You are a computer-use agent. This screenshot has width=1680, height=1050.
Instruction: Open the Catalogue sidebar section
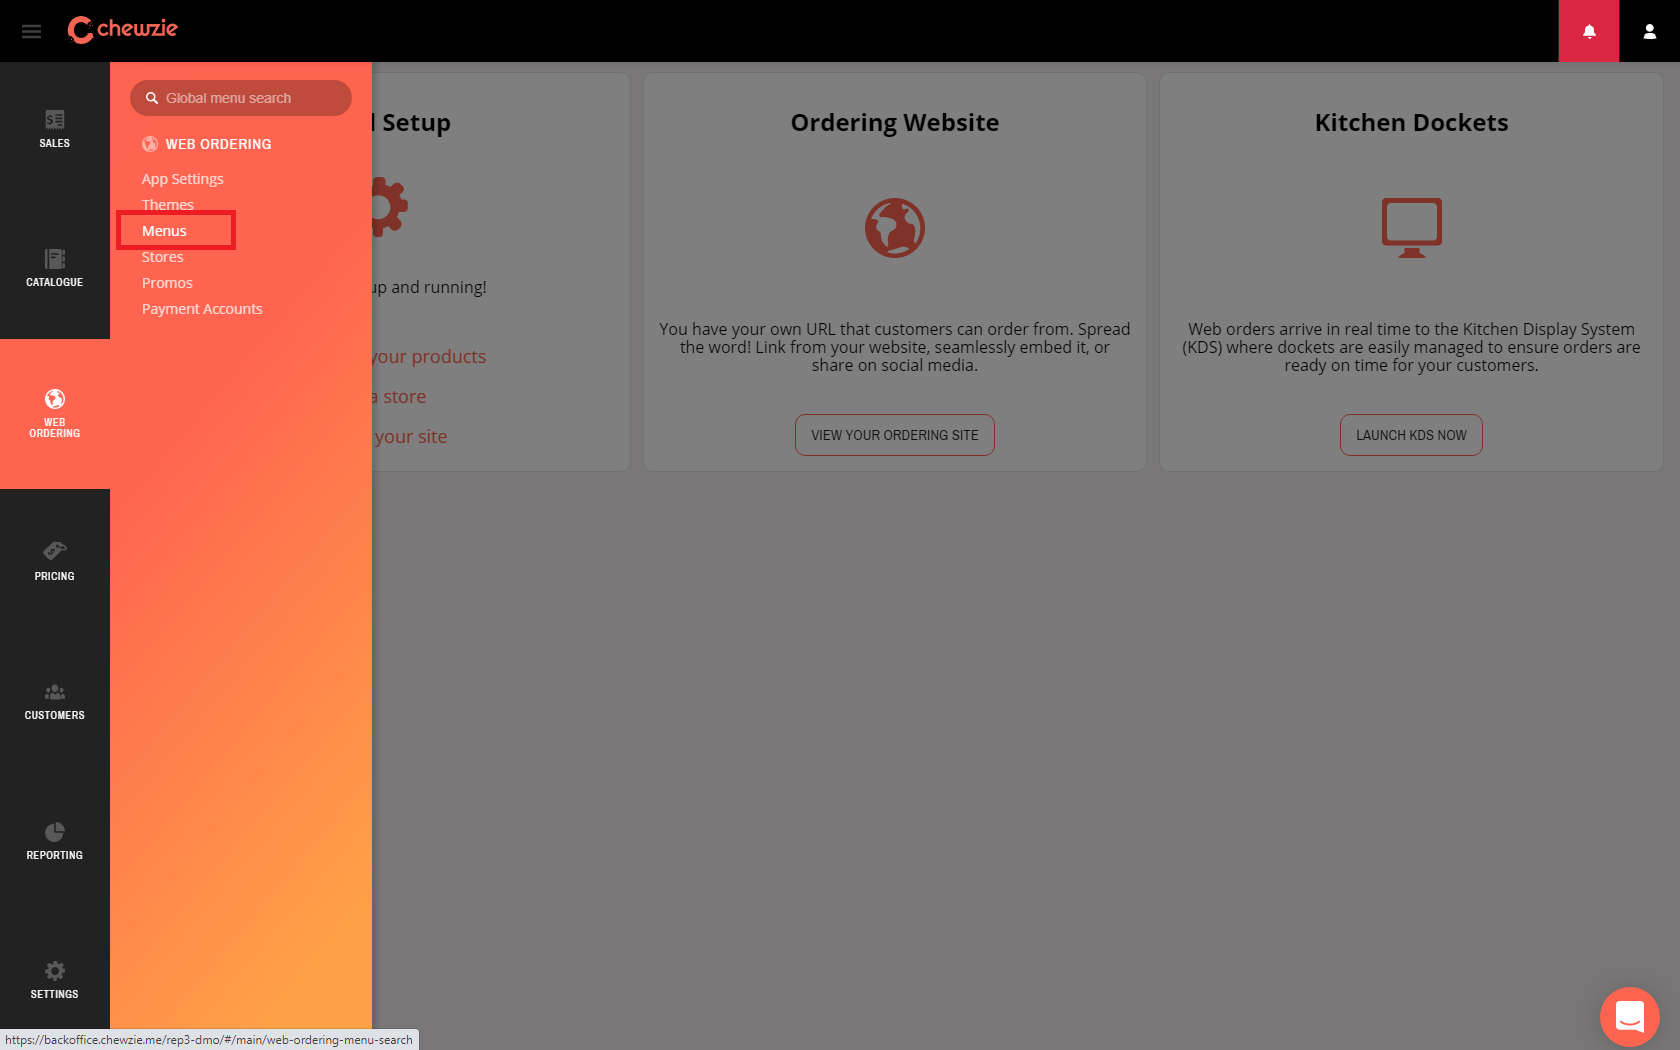[55, 269]
